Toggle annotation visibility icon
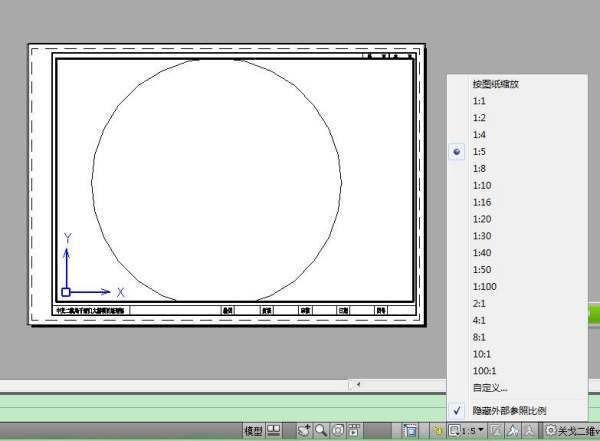 click(x=513, y=431)
